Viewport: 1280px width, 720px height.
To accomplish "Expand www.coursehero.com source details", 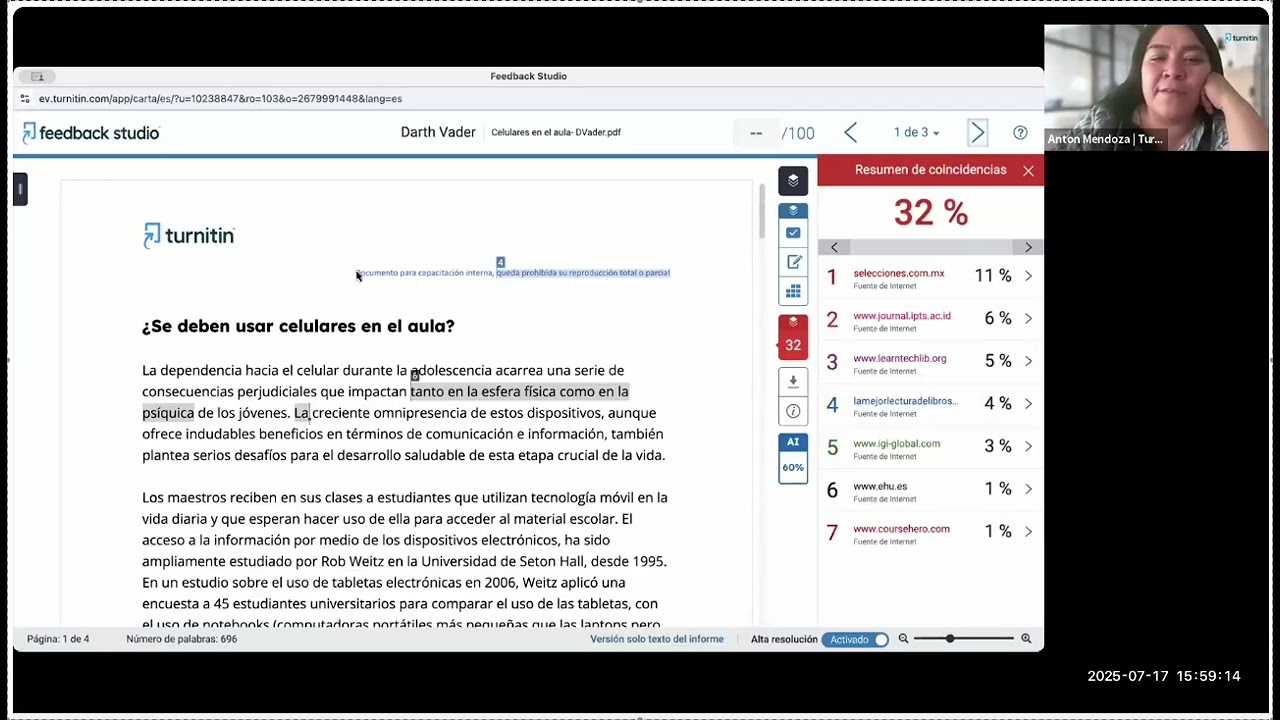I will tap(1028, 531).
